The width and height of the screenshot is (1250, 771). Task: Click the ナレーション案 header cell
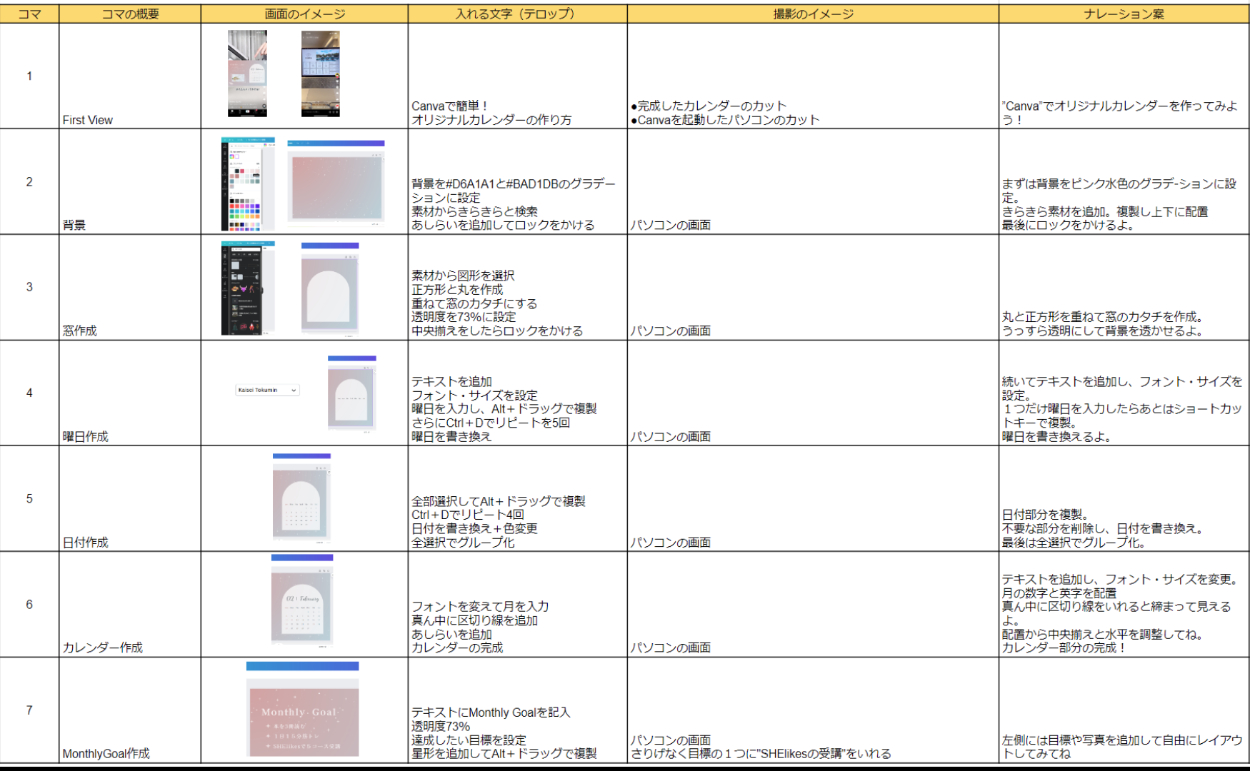tap(1124, 15)
